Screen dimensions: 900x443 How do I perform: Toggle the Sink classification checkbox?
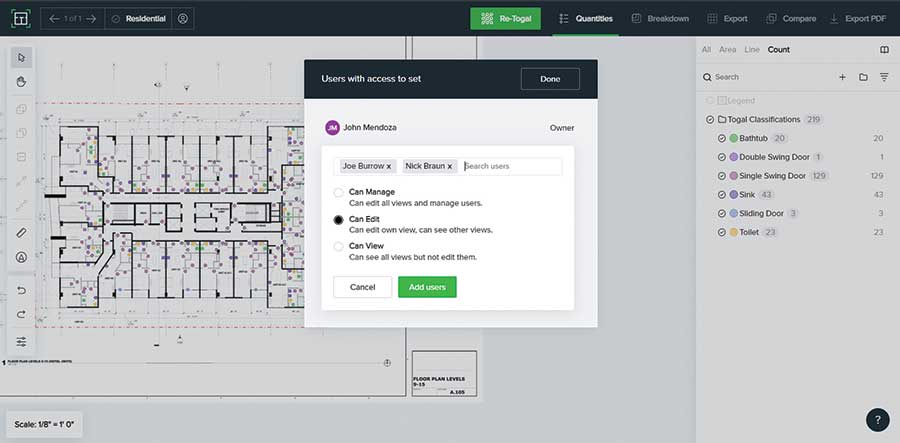pyautogui.click(x=721, y=194)
